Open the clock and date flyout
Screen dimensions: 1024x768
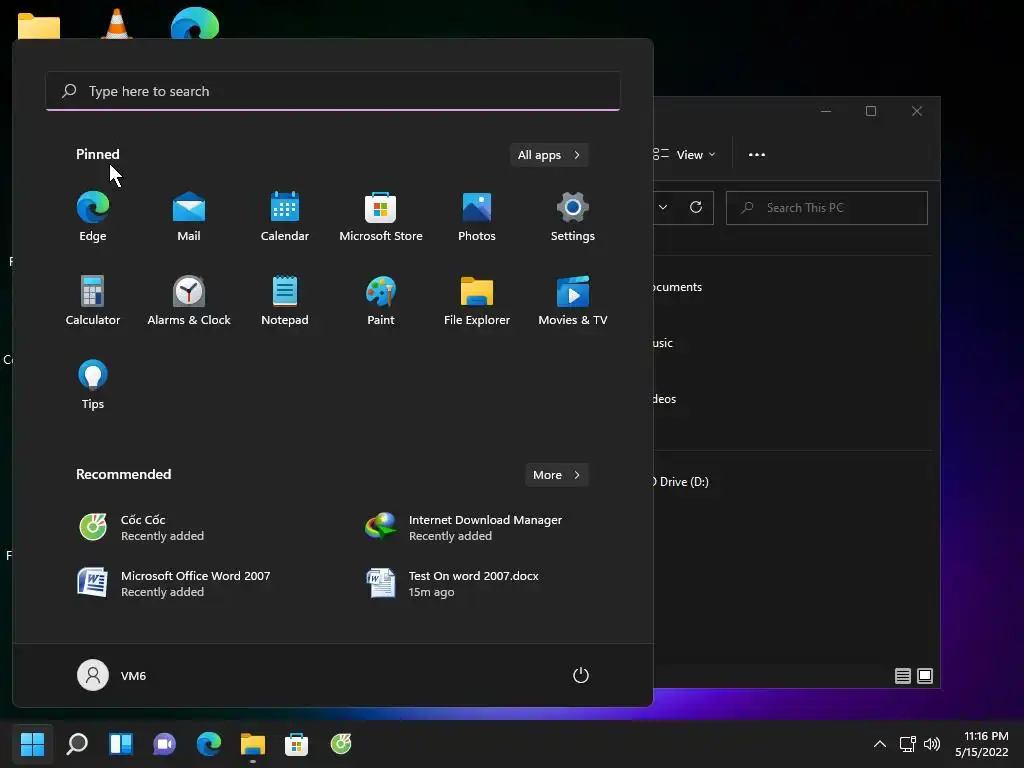(982, 743)
